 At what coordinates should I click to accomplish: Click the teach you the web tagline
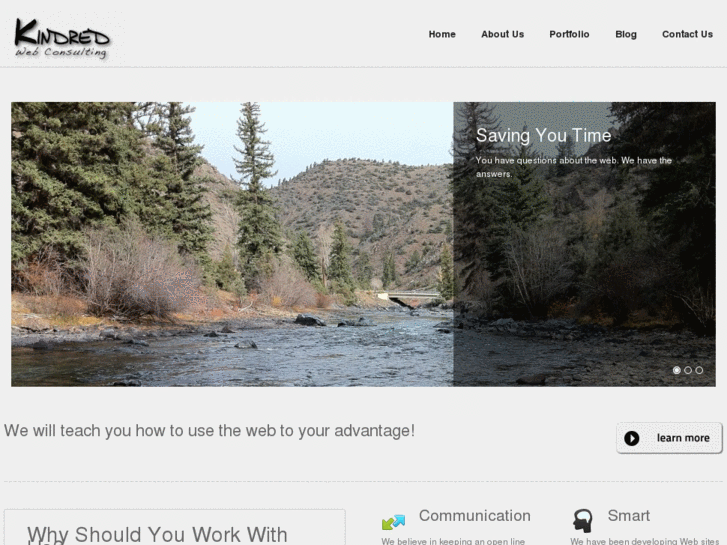coord(210,431)
